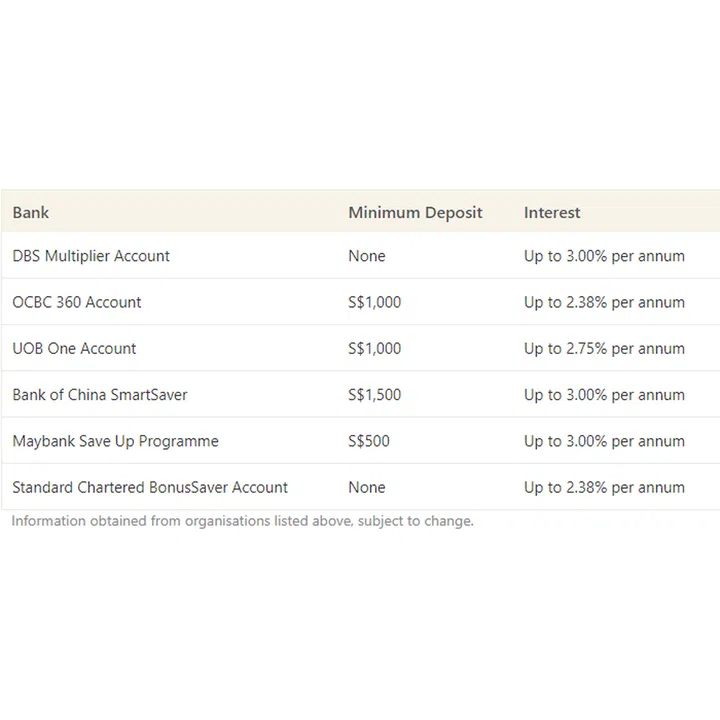720x720 pixels.
Task: Click OCBC 360's 2.38% interest rate
Action: (604, 302)
